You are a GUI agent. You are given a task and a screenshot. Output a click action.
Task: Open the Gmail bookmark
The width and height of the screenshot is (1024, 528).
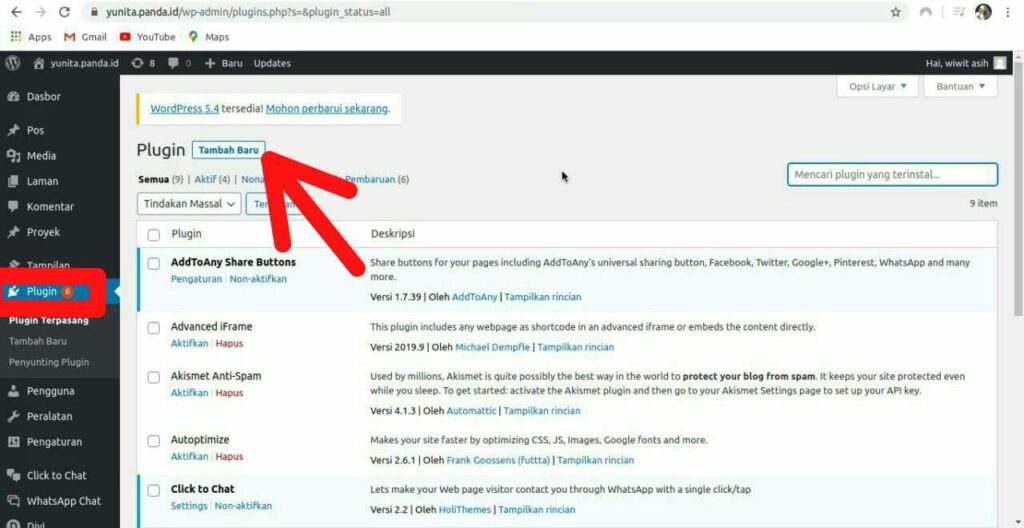tap(85, 37)
